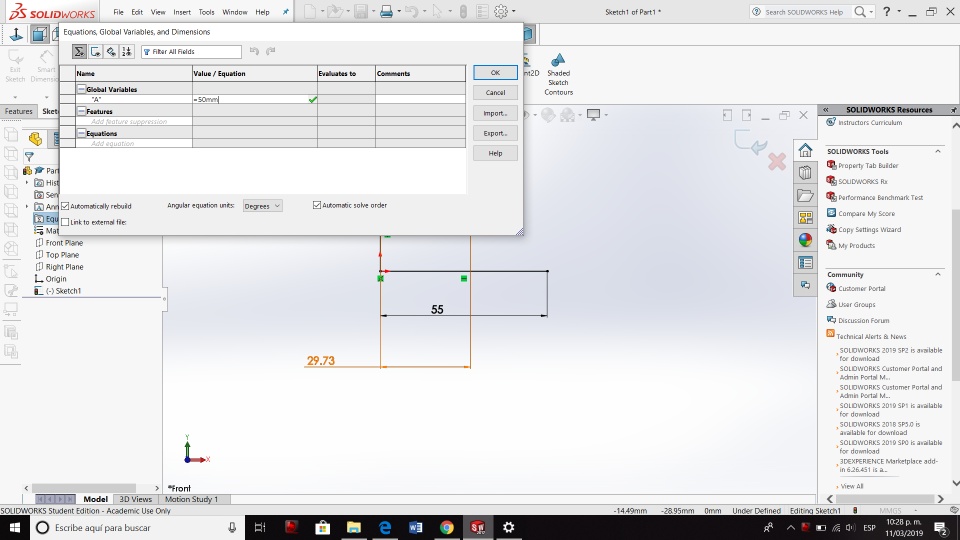
Task: Click the Help question mark icon
Action: coord(886,12)
